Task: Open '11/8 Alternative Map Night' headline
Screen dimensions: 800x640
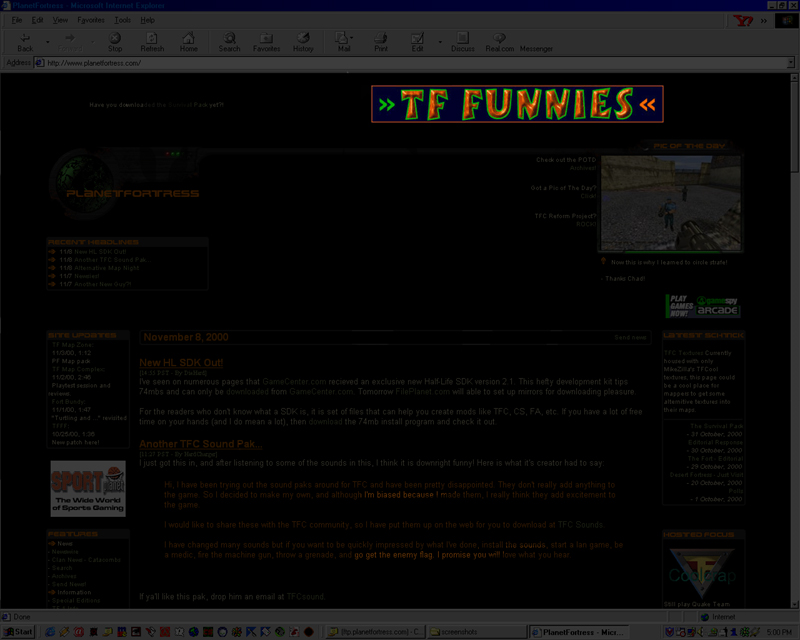Action: click(x=99, y=268)
